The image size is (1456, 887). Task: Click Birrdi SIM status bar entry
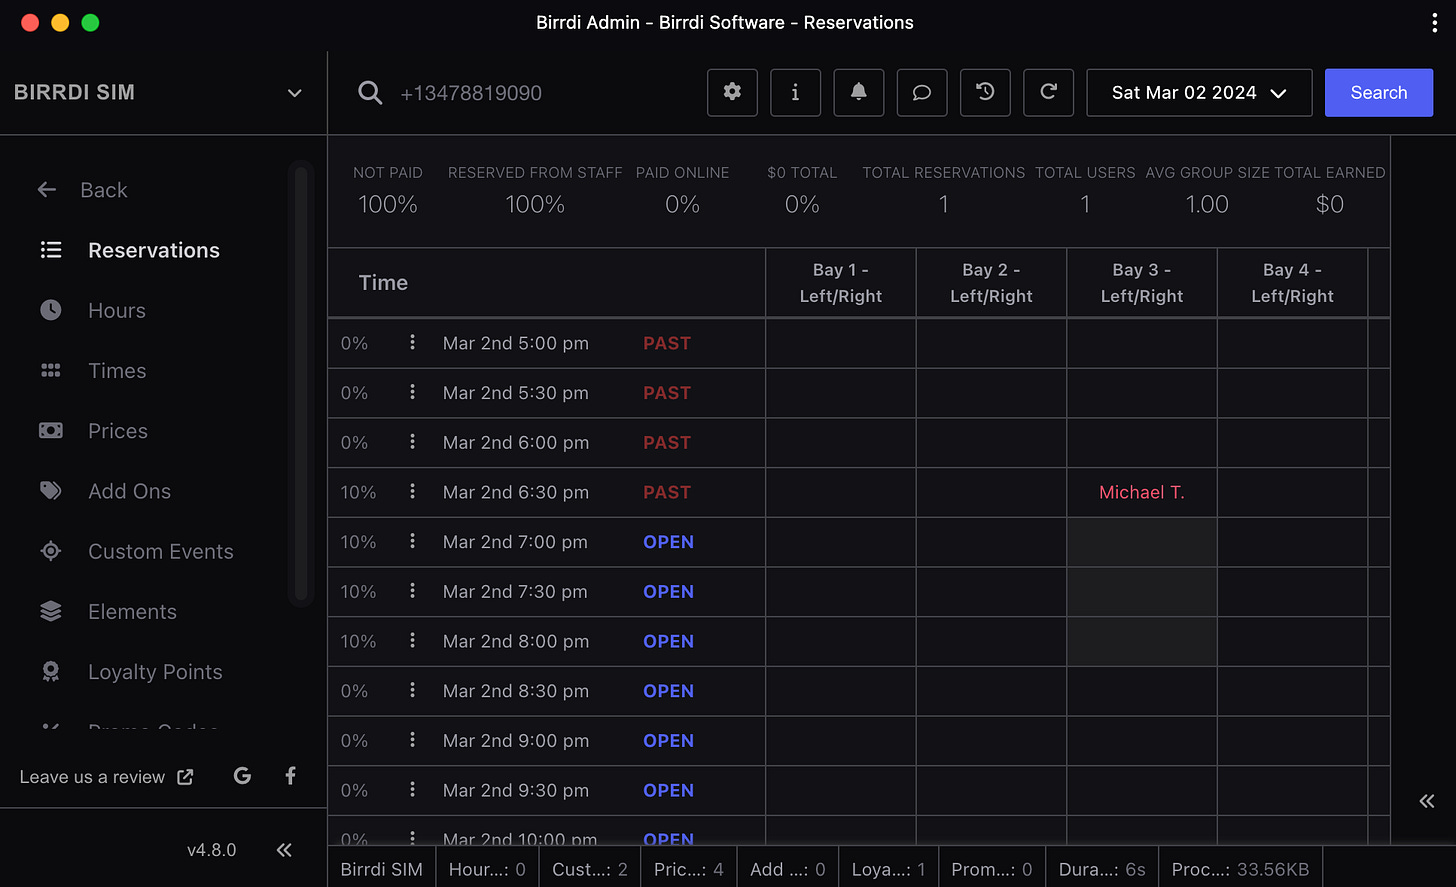382,869
